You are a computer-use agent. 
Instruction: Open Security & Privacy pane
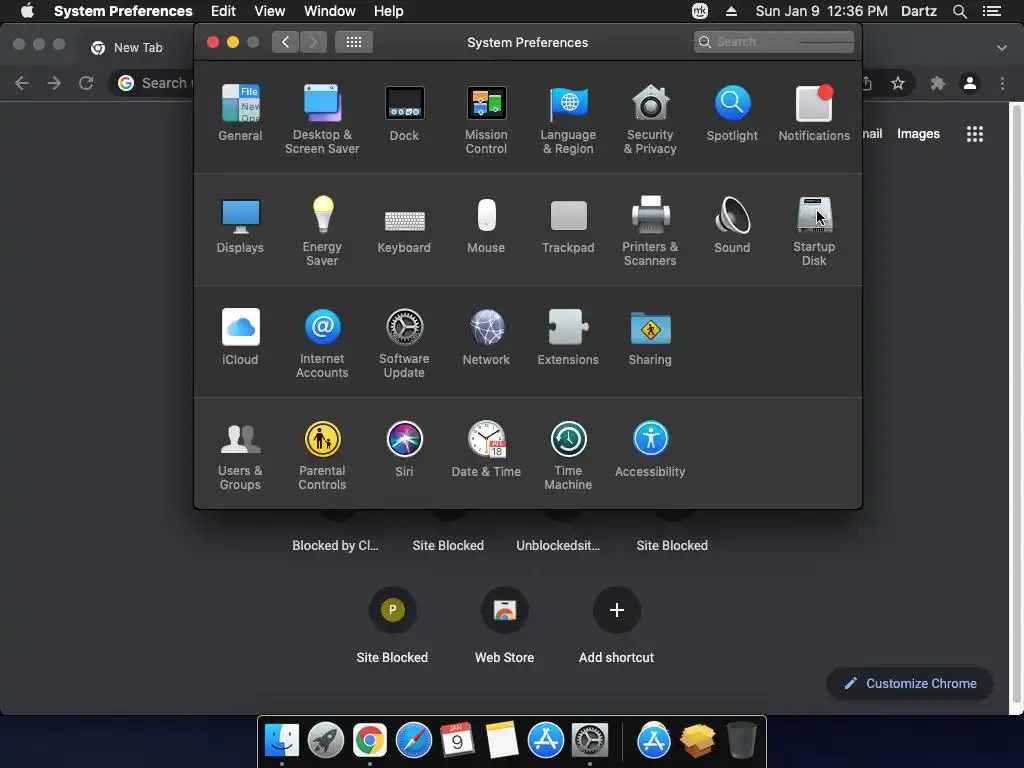point(650,119)
